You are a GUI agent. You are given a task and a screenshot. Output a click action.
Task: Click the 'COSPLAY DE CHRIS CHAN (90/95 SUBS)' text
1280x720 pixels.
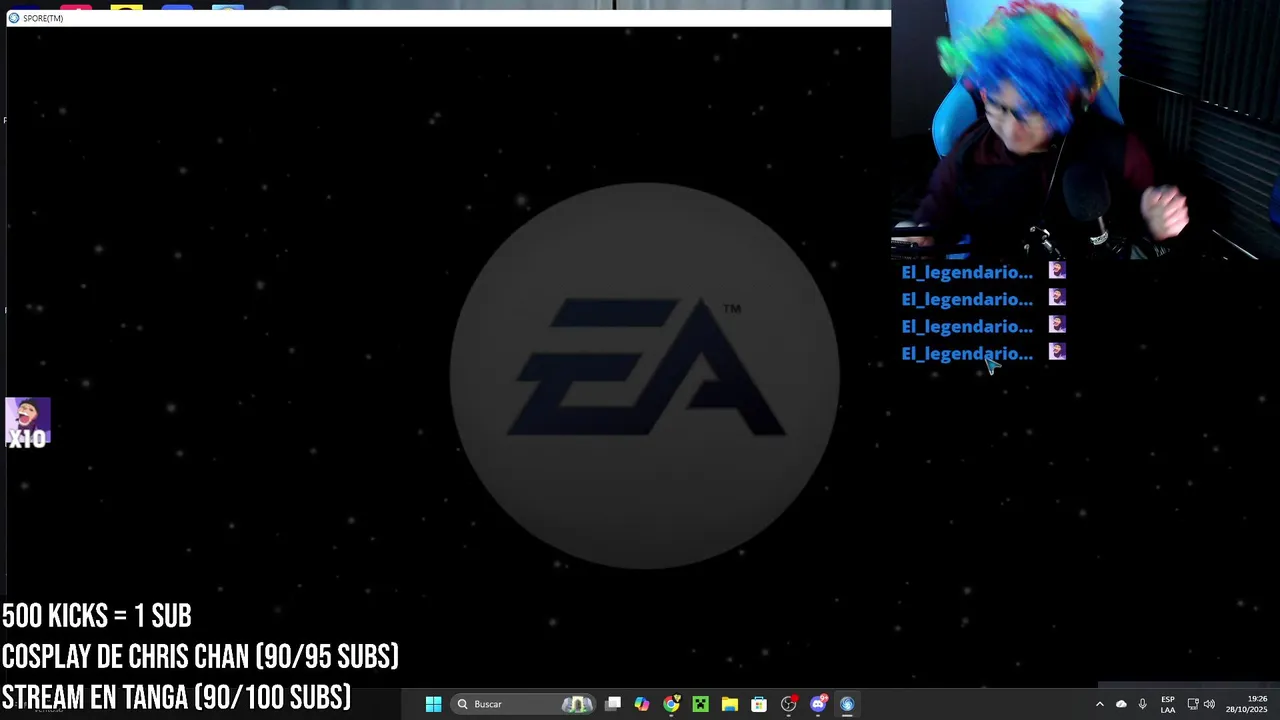(x=200, y=657)
